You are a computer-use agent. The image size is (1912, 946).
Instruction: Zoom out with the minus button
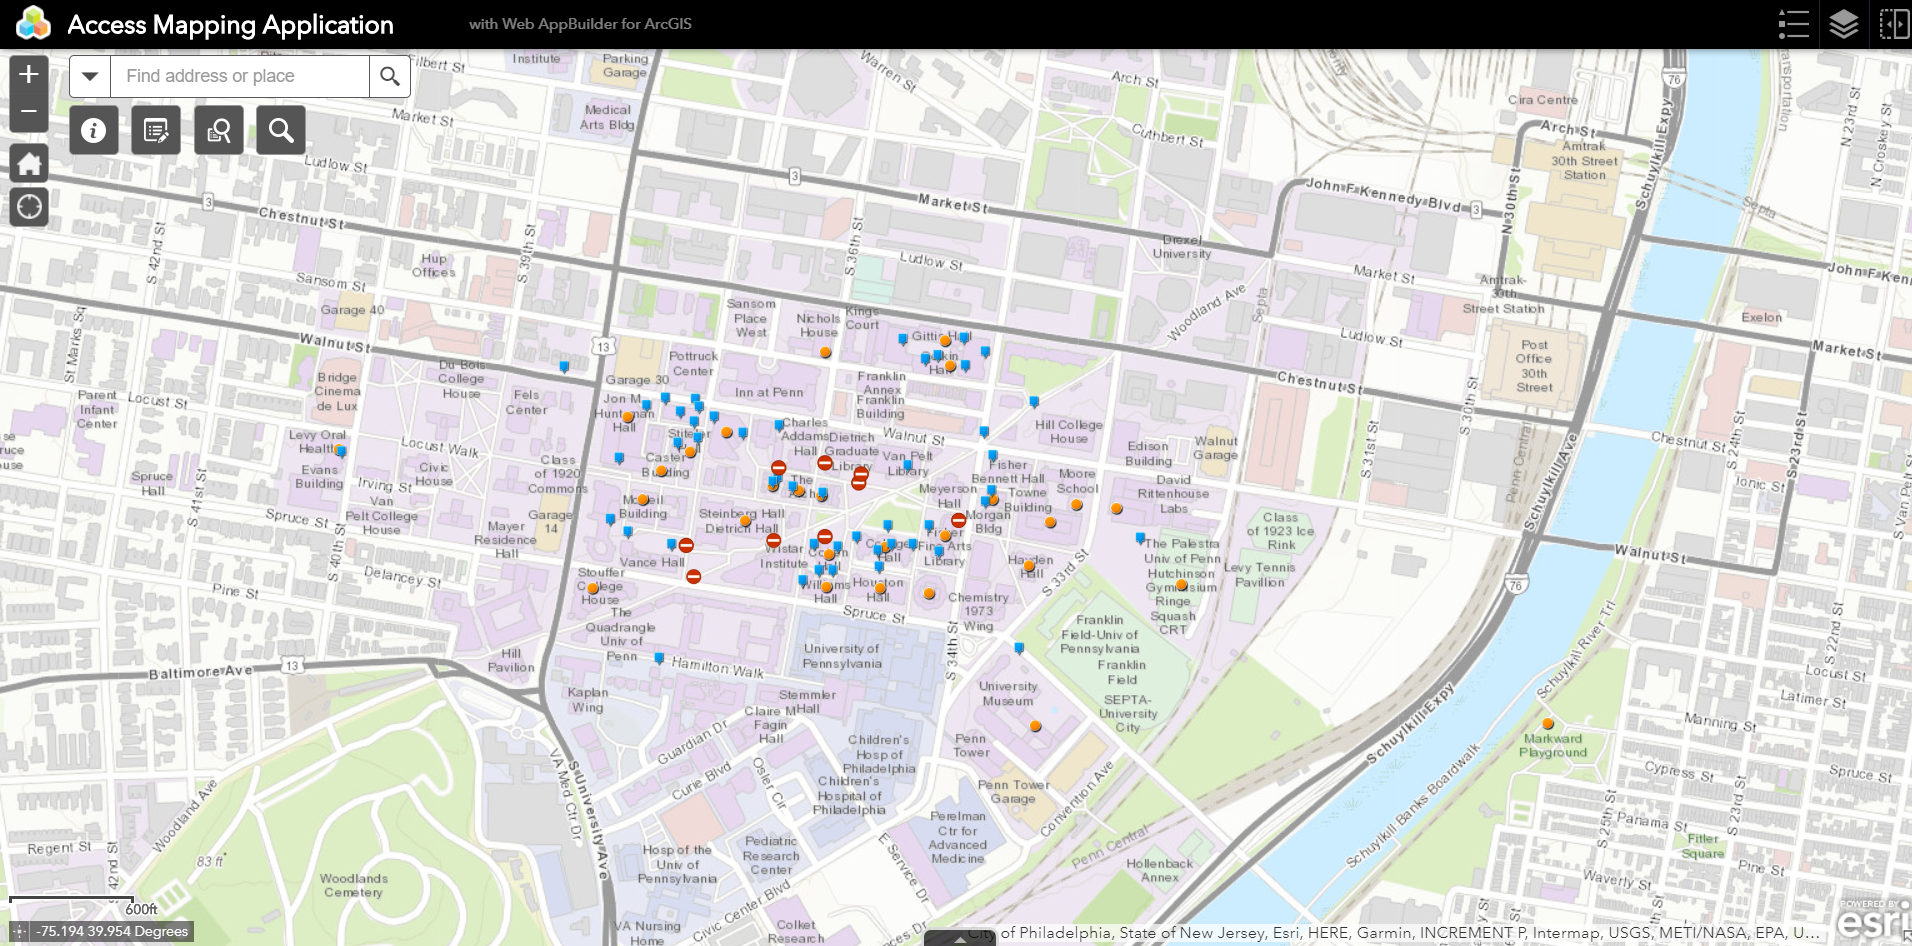click(x=29, y=112)
